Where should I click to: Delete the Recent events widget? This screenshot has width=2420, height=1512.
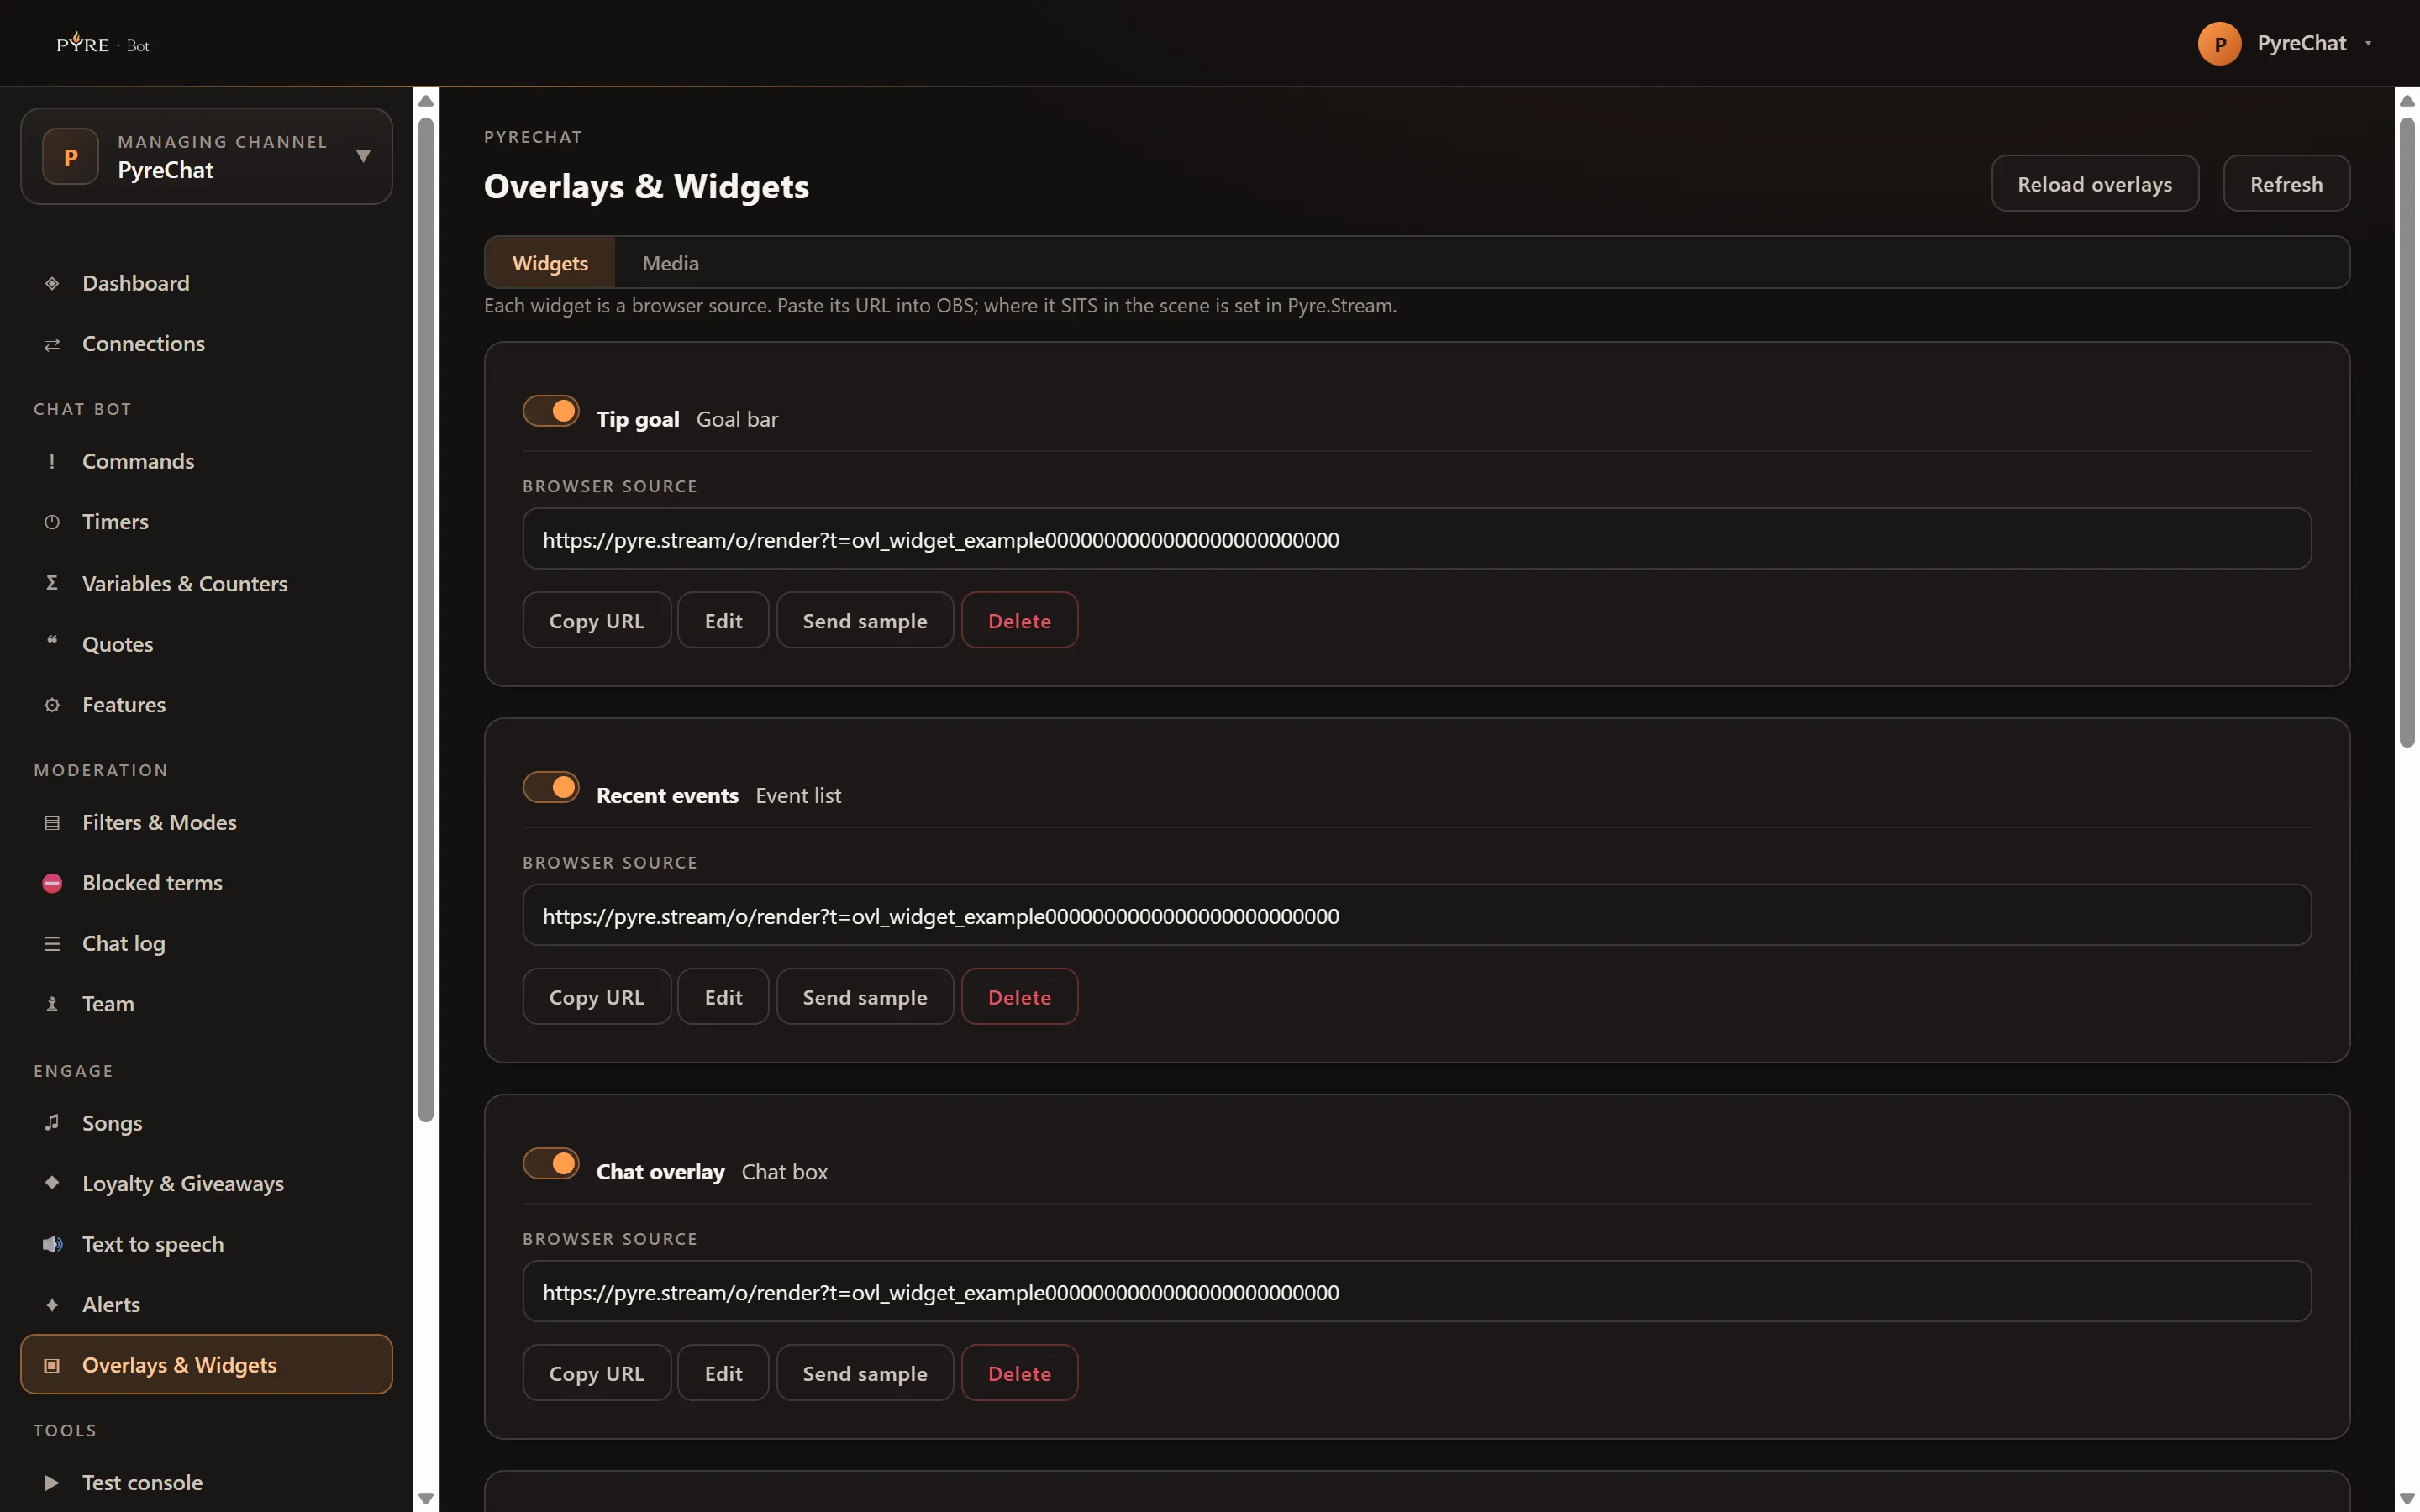[1019, 997]
